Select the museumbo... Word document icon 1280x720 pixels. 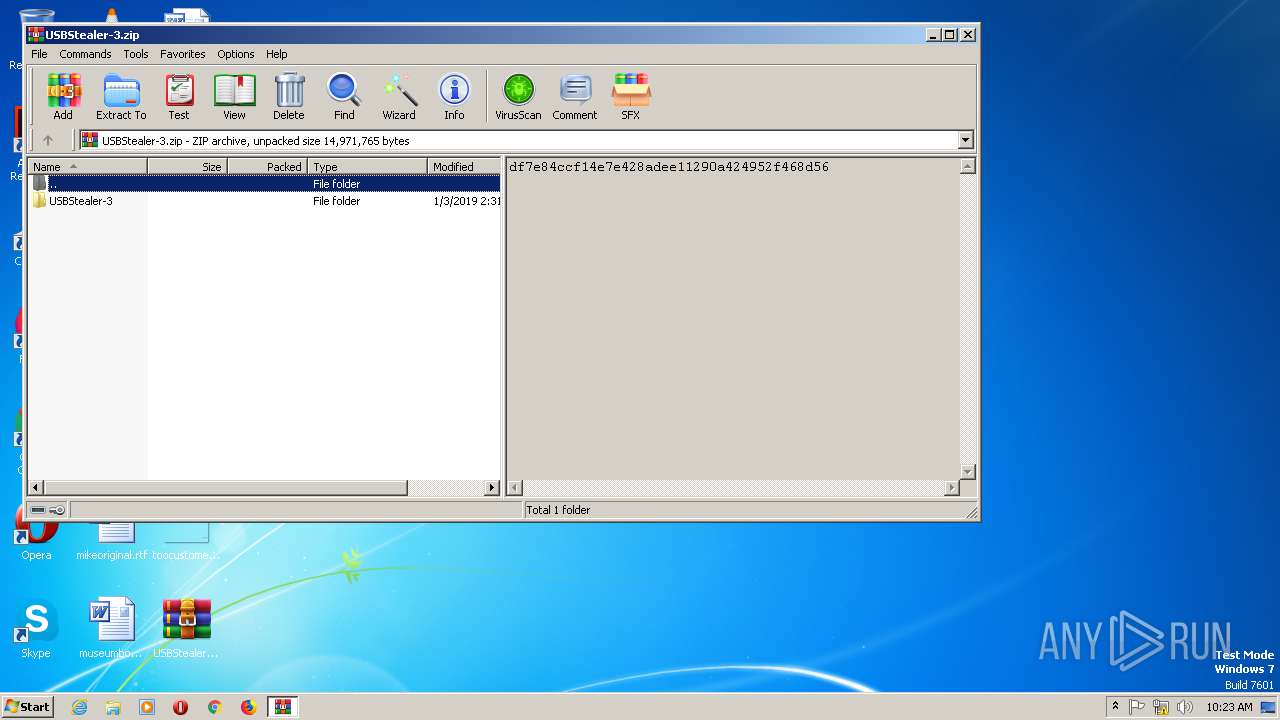pyautogui.click(x=110, y=630)
